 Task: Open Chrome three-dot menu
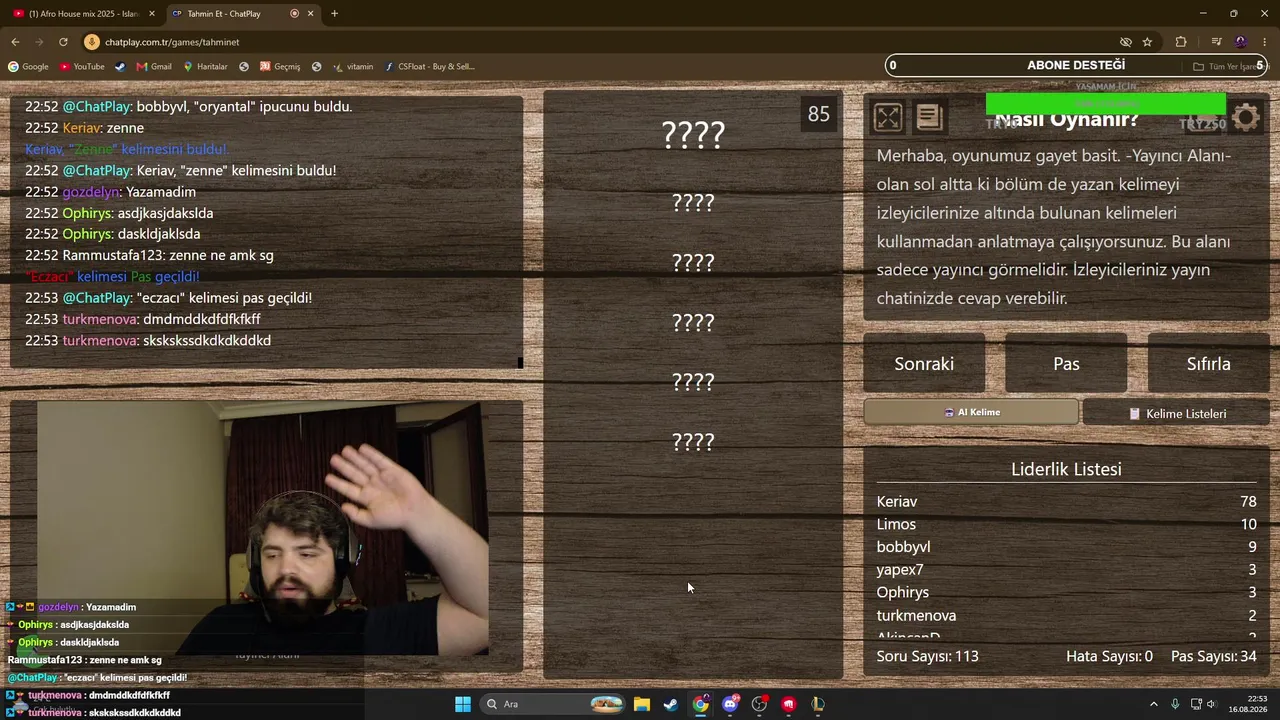pos(1265,42)
